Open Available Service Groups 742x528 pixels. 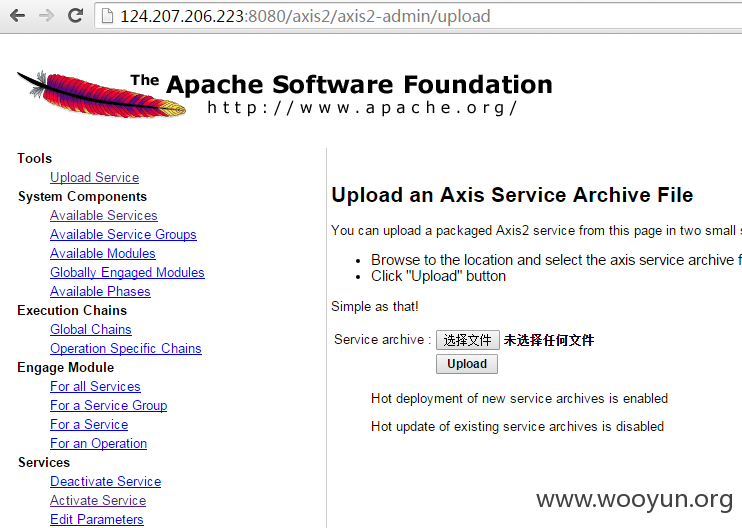124,234
